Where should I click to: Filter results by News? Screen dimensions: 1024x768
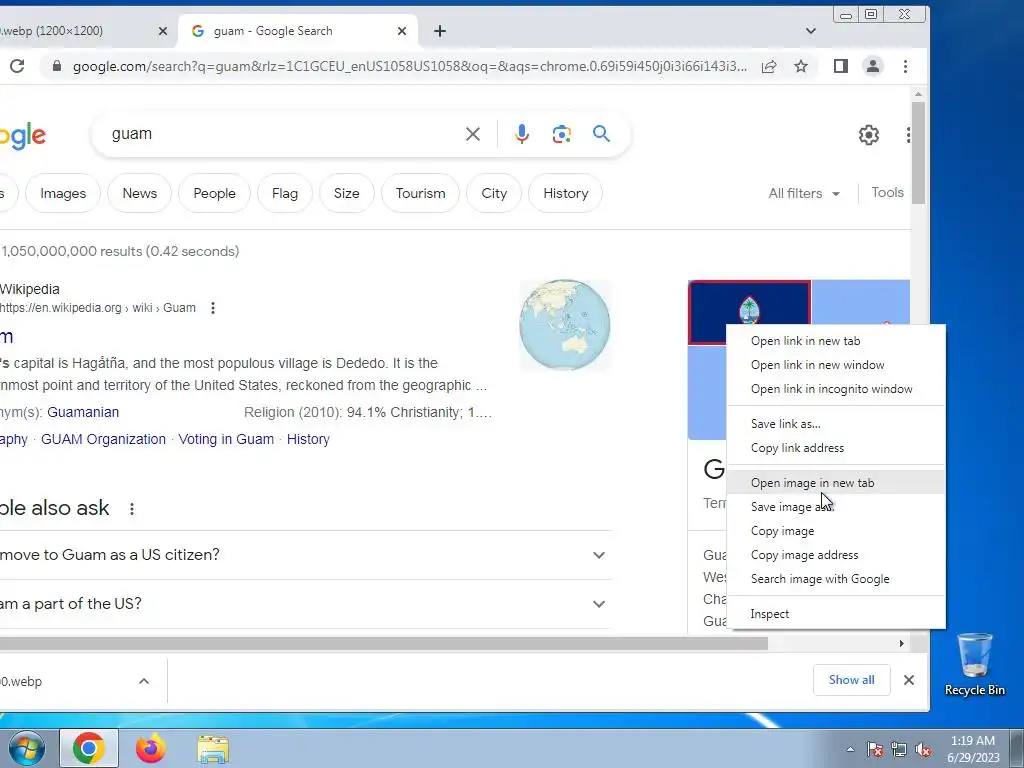pos(140,193)
